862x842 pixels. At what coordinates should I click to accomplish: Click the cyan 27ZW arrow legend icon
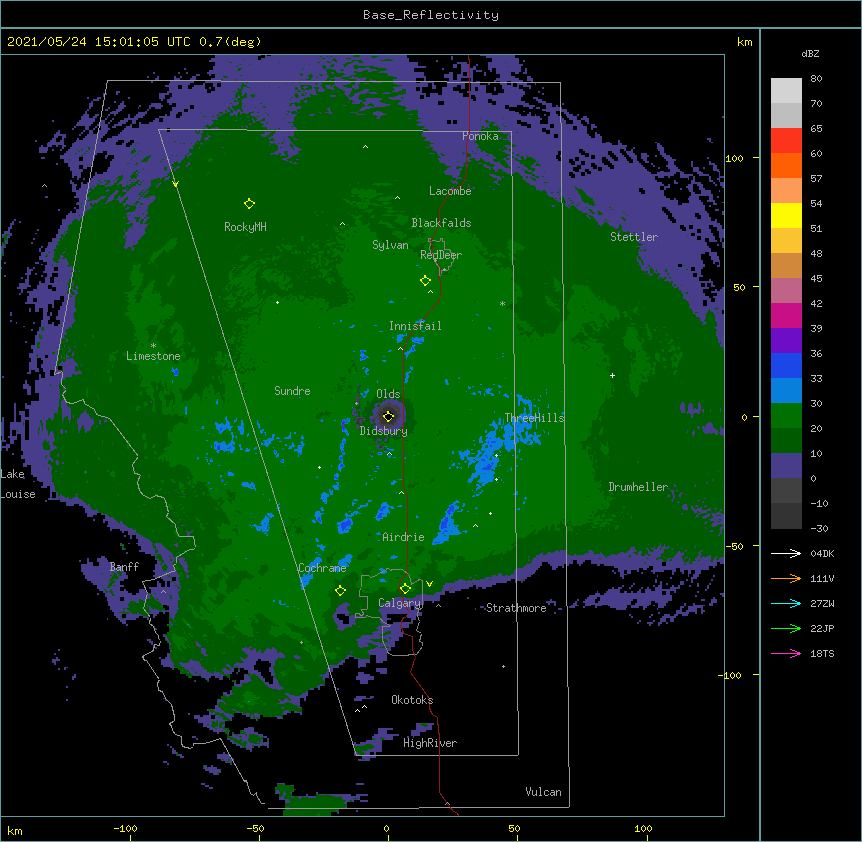click(786, 603)
